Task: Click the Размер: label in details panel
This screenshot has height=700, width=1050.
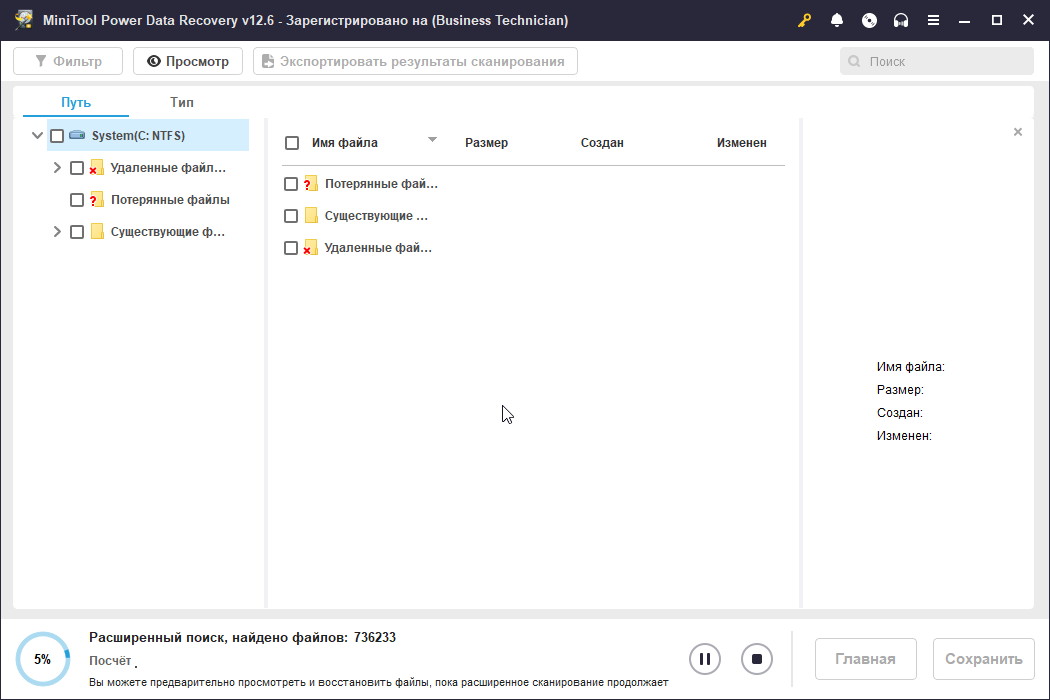Action: point(900,389)
